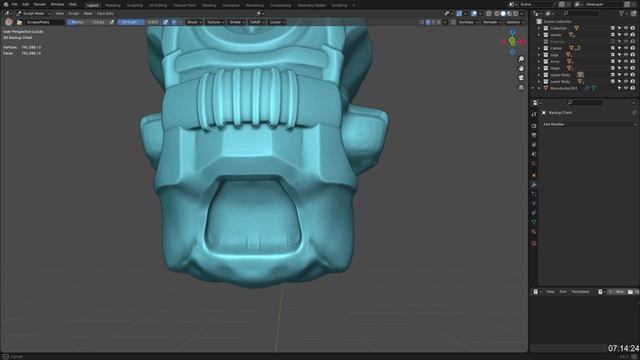The width and height of the screenshot is (640, 360).
Task: Hide the Arms collection with eye icon
Action: pos(626,62)
